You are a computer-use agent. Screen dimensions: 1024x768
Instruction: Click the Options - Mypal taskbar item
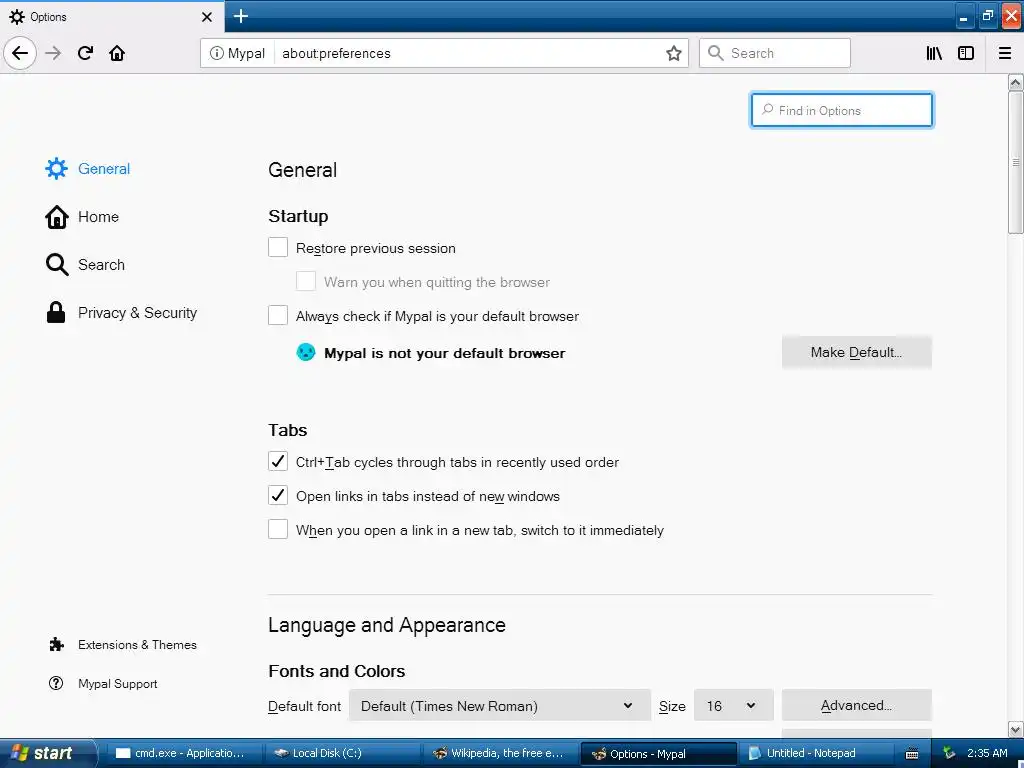click(658, 754)
